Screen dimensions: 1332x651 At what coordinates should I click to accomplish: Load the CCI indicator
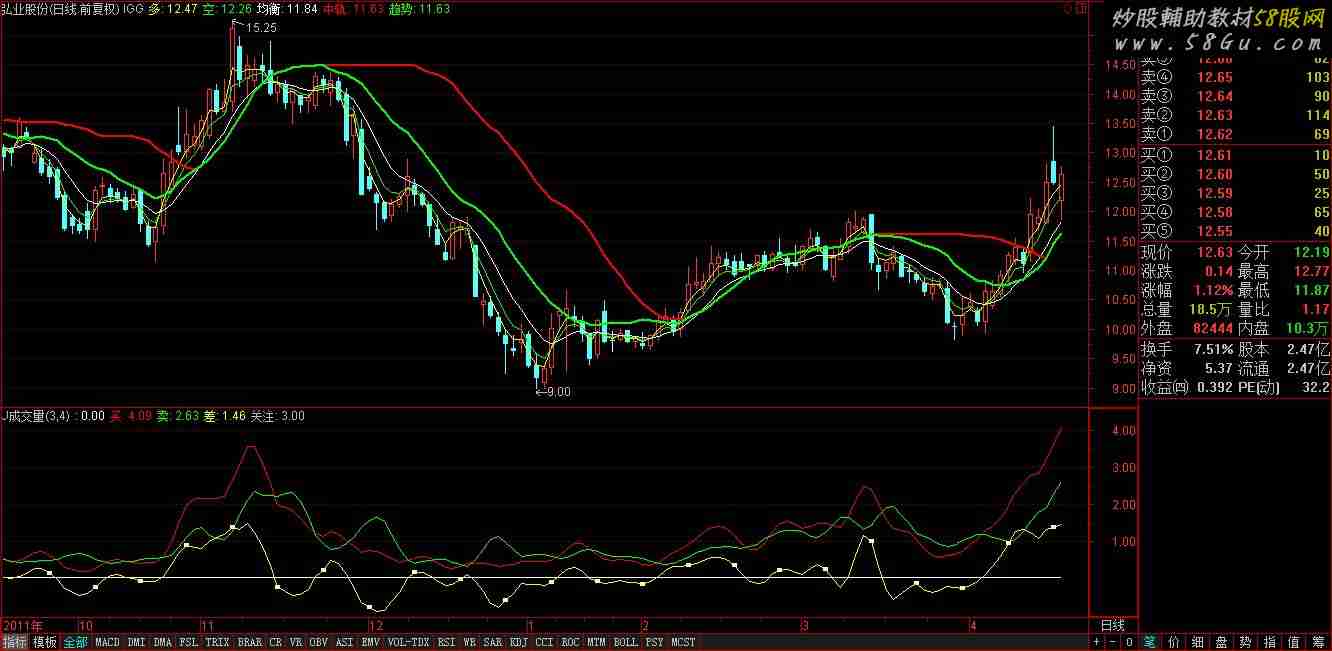coord(545,642)
